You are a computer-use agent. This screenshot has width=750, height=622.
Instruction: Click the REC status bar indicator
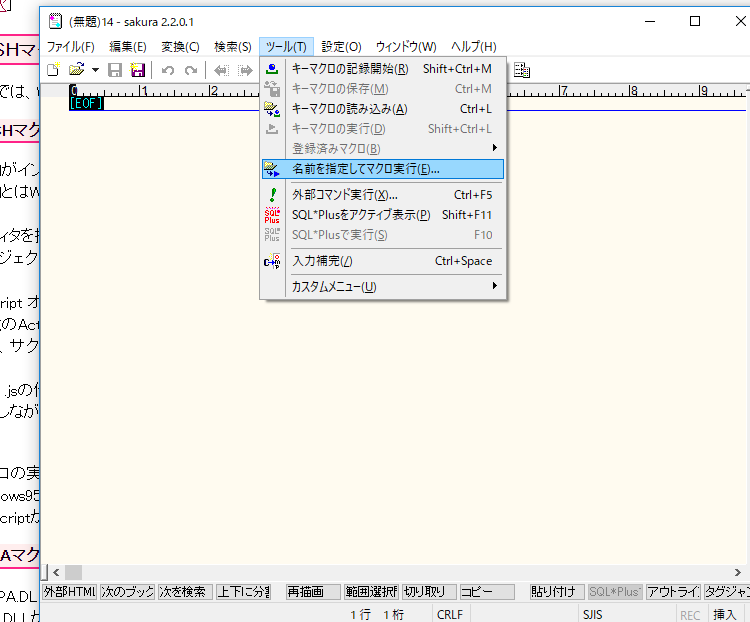[x=690, y=615]
